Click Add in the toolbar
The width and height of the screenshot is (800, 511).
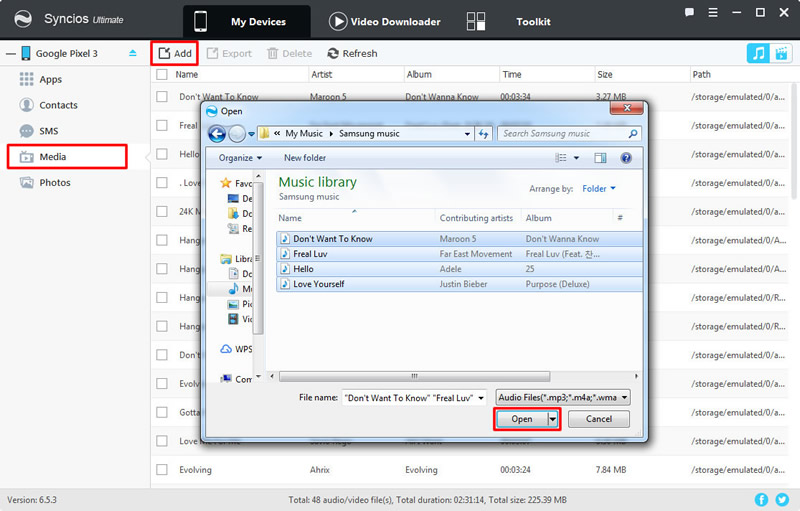174,54
